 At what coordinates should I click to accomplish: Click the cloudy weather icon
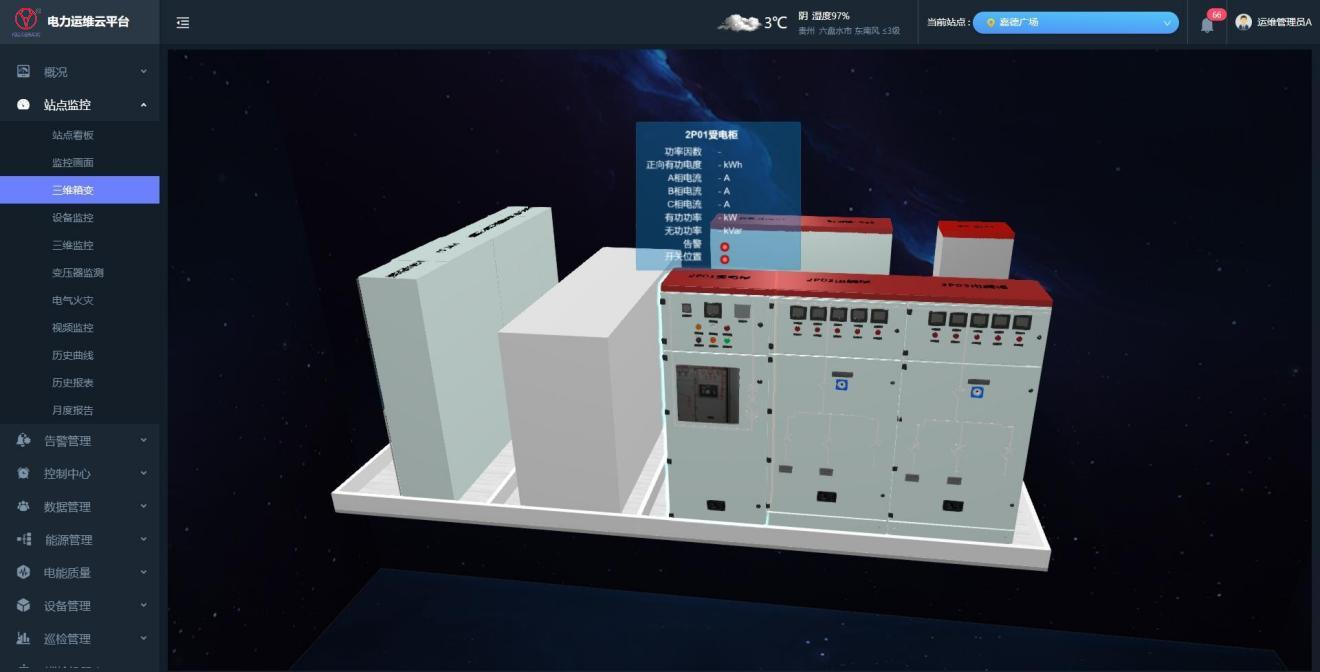(x=738, y=22)
